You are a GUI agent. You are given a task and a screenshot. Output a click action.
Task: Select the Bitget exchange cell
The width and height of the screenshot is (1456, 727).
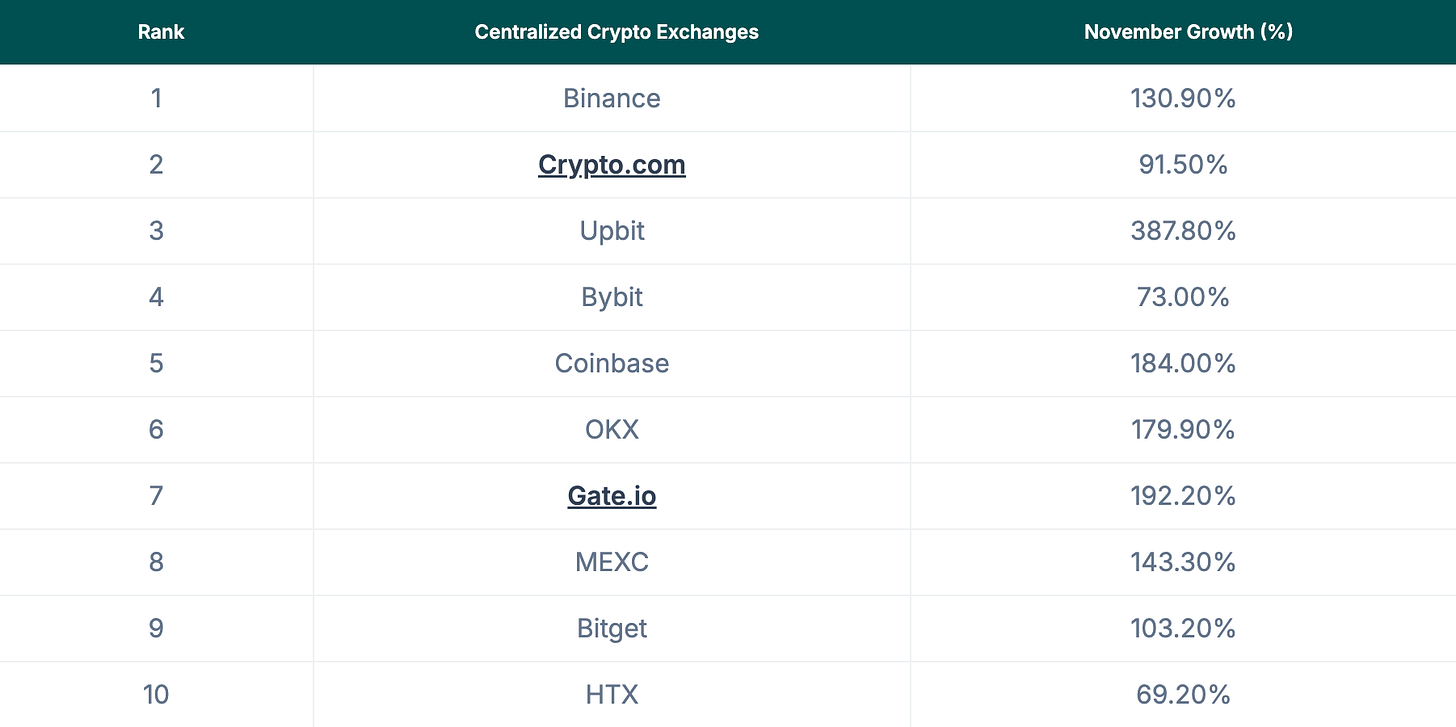click(x=611, y=628)
